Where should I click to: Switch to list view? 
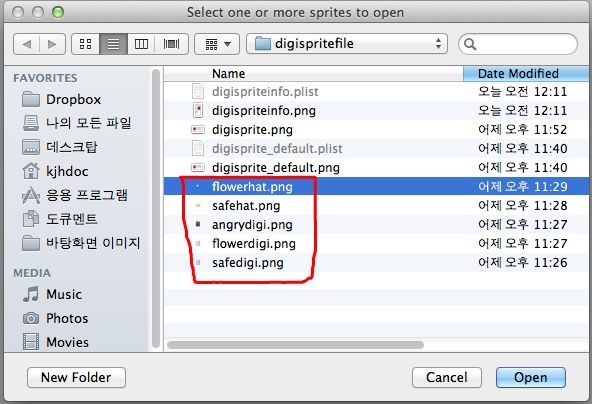113,44
